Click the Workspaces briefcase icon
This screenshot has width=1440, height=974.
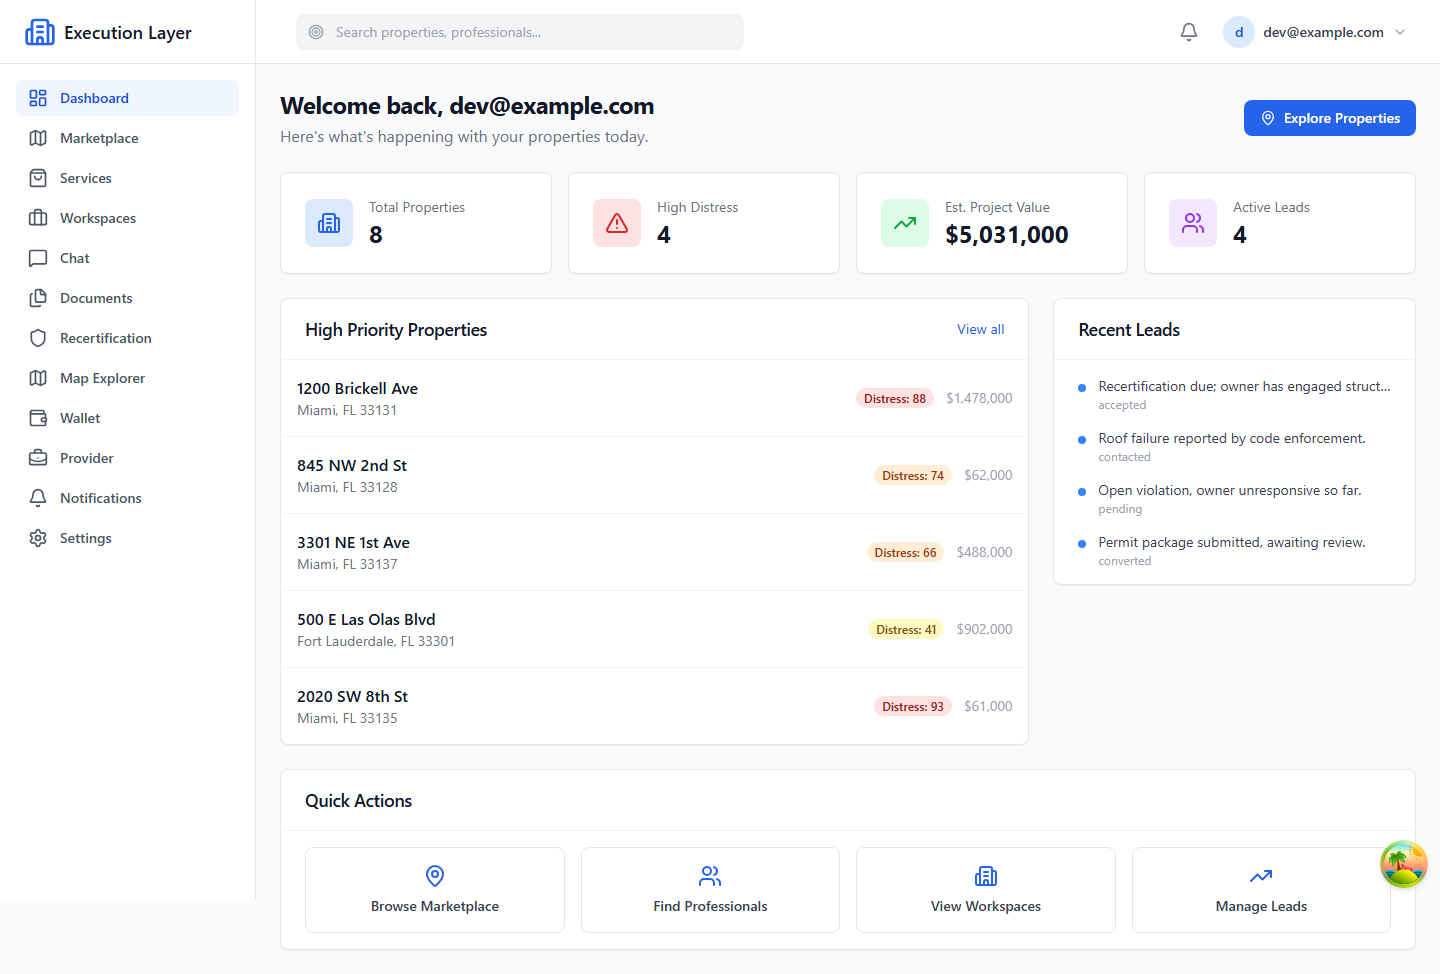tap(38, 218)
